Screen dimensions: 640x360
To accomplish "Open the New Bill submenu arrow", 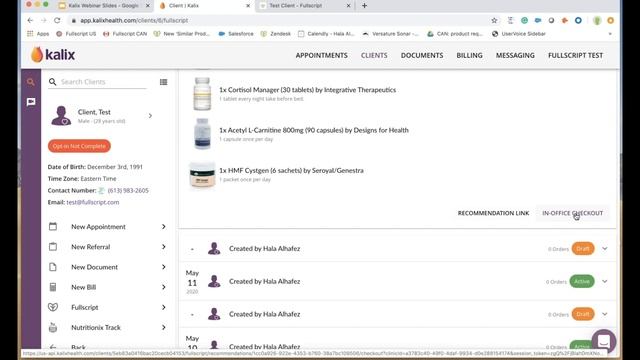I will [163, 287].
